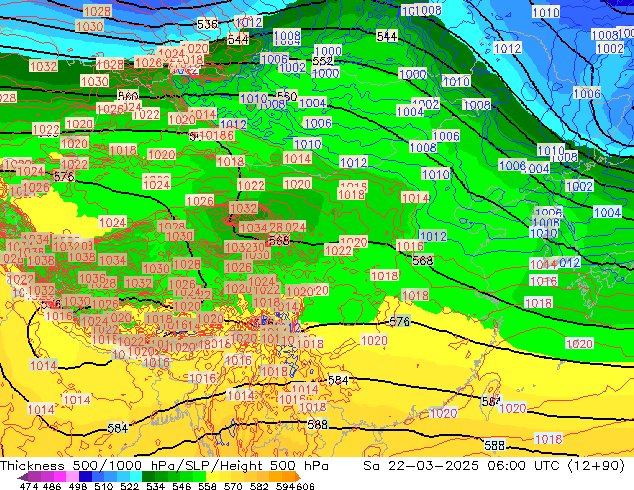
Task: Click the '588' contour label near lower-right red 1018
Action: point(495,445)
